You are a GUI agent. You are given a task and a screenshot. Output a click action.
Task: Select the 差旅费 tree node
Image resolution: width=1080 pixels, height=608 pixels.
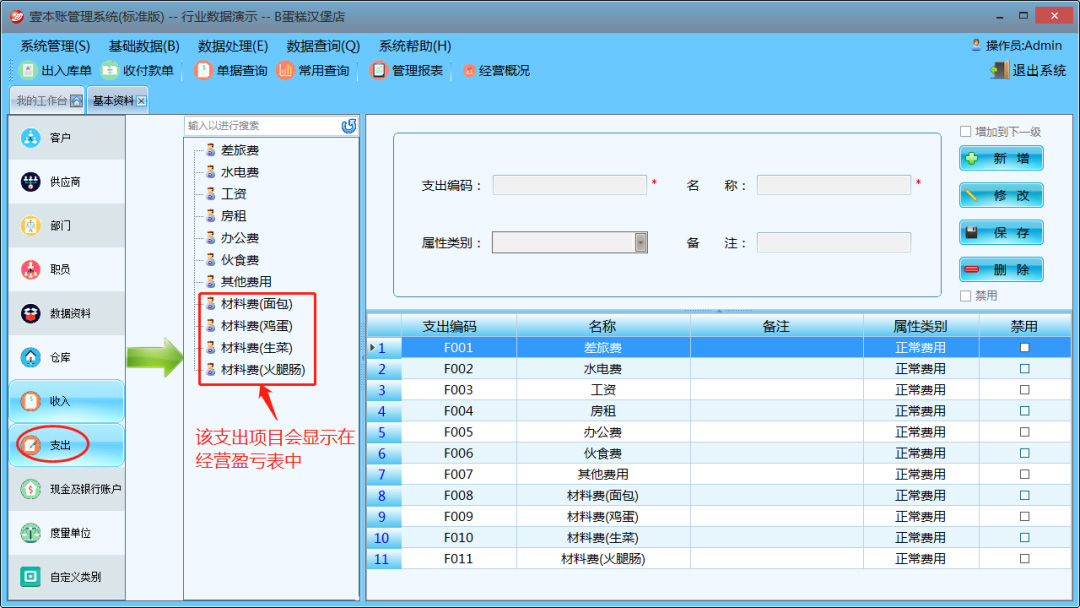(239, 150)
